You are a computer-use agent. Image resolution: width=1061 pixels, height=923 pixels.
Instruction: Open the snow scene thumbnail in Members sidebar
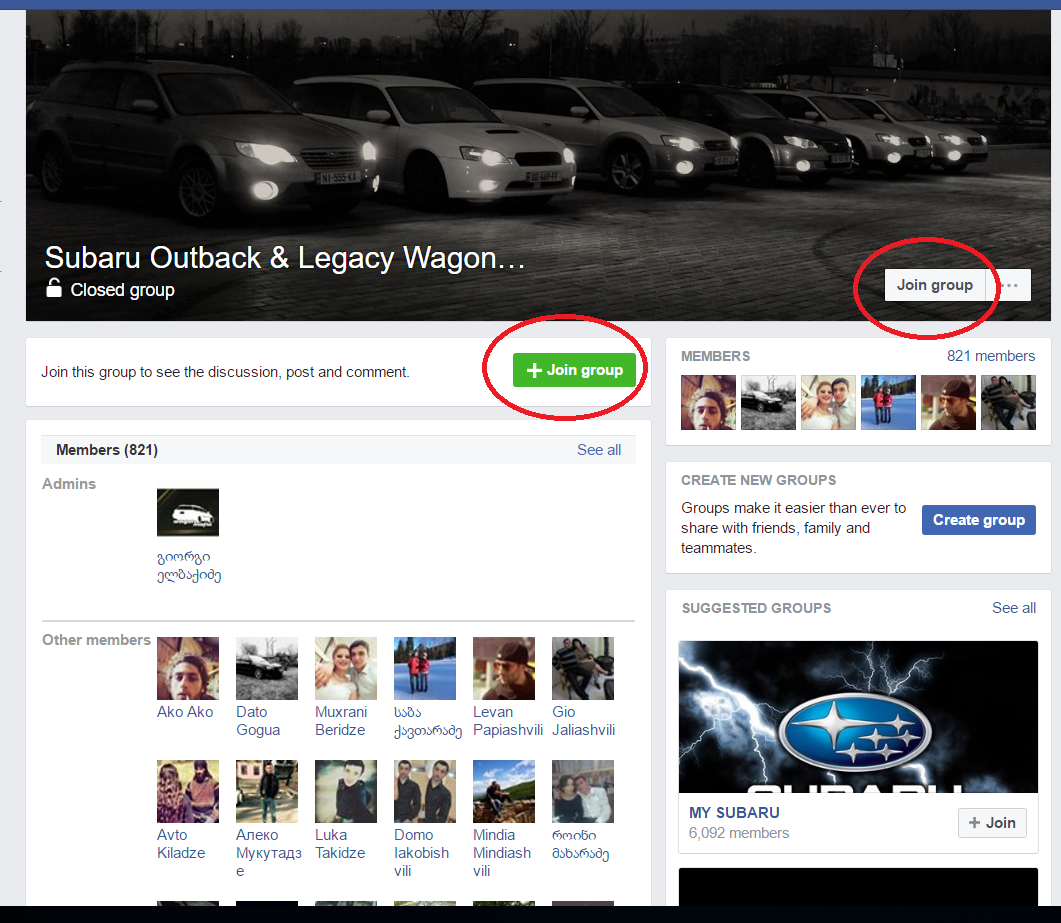tap(888, 403)
